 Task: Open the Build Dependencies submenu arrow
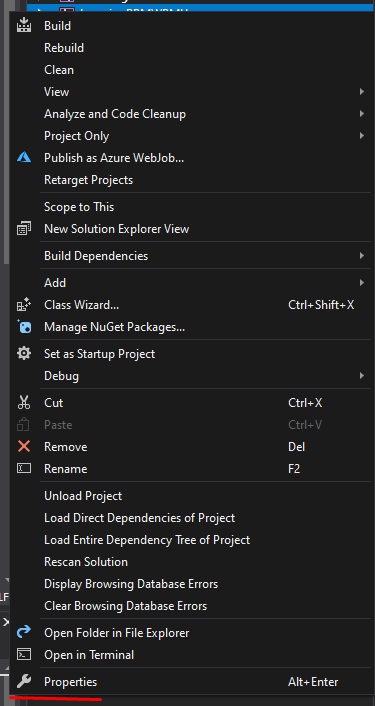click(x=361, y=256)
